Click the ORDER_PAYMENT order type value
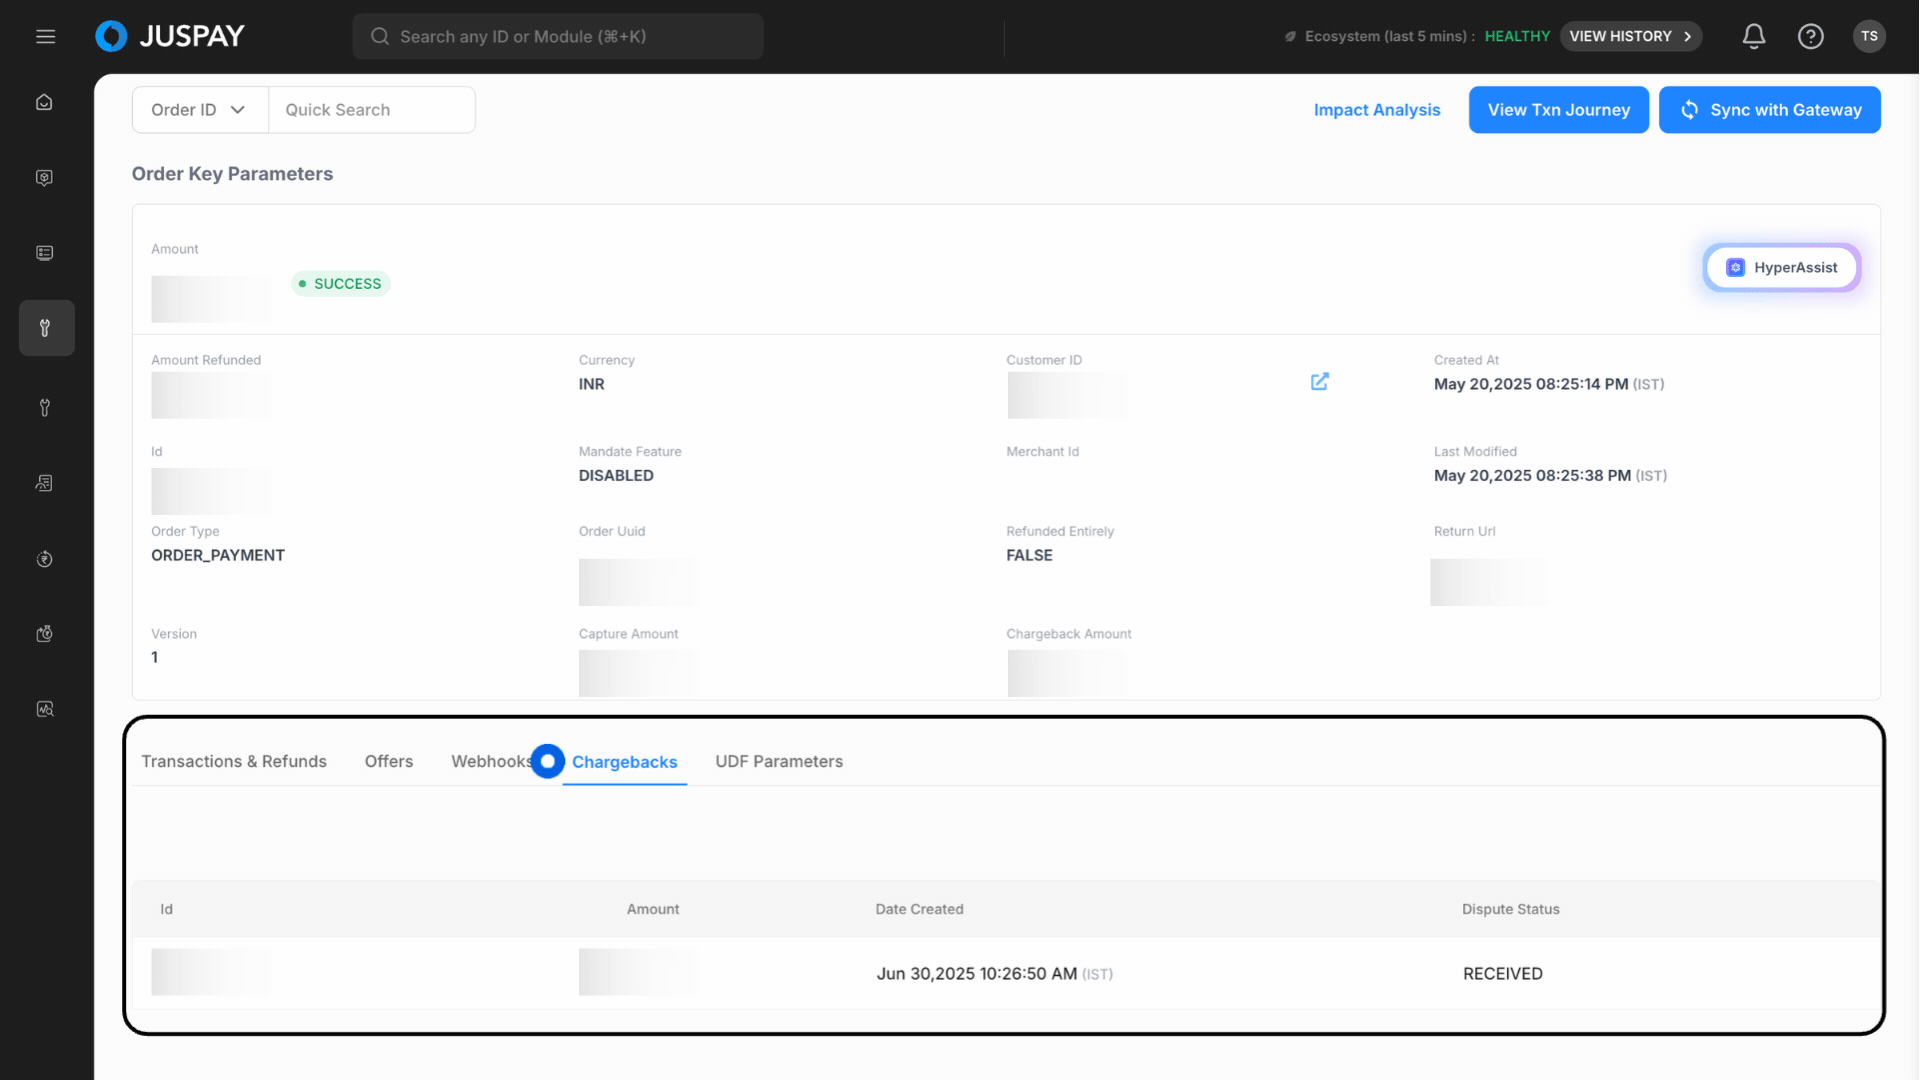Viewport: 1920px width, 1080px height. pos(218,556)
